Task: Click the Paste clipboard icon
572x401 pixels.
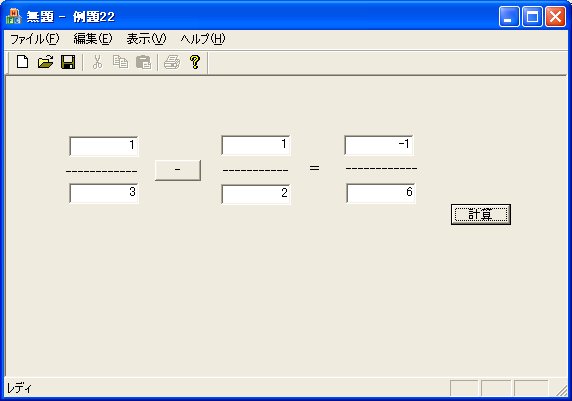Action: click(143, 62)
